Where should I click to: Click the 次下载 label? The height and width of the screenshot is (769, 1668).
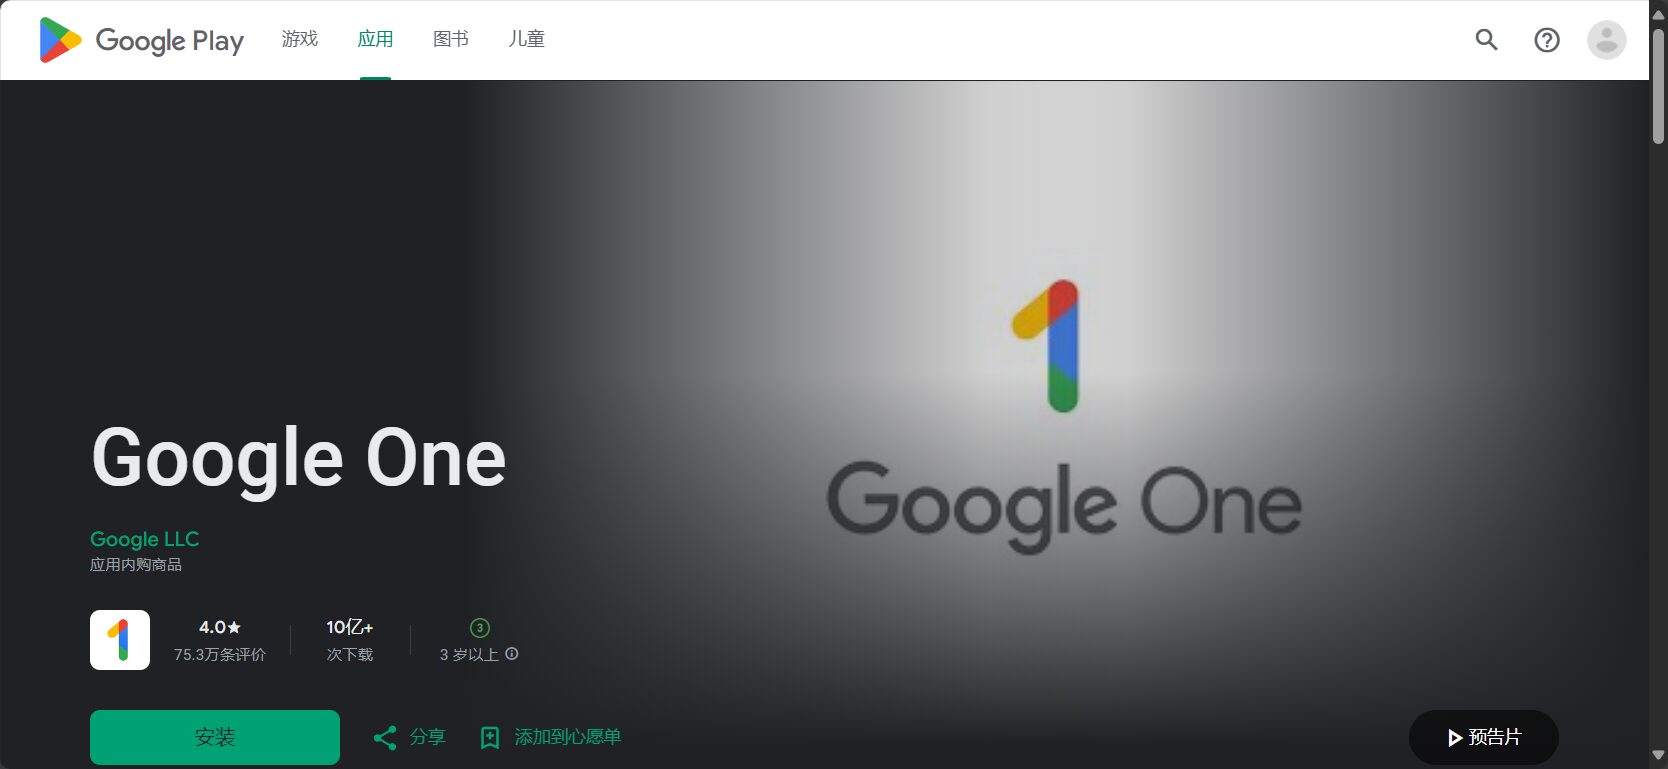pyautogui.click(x=350, y=654)
